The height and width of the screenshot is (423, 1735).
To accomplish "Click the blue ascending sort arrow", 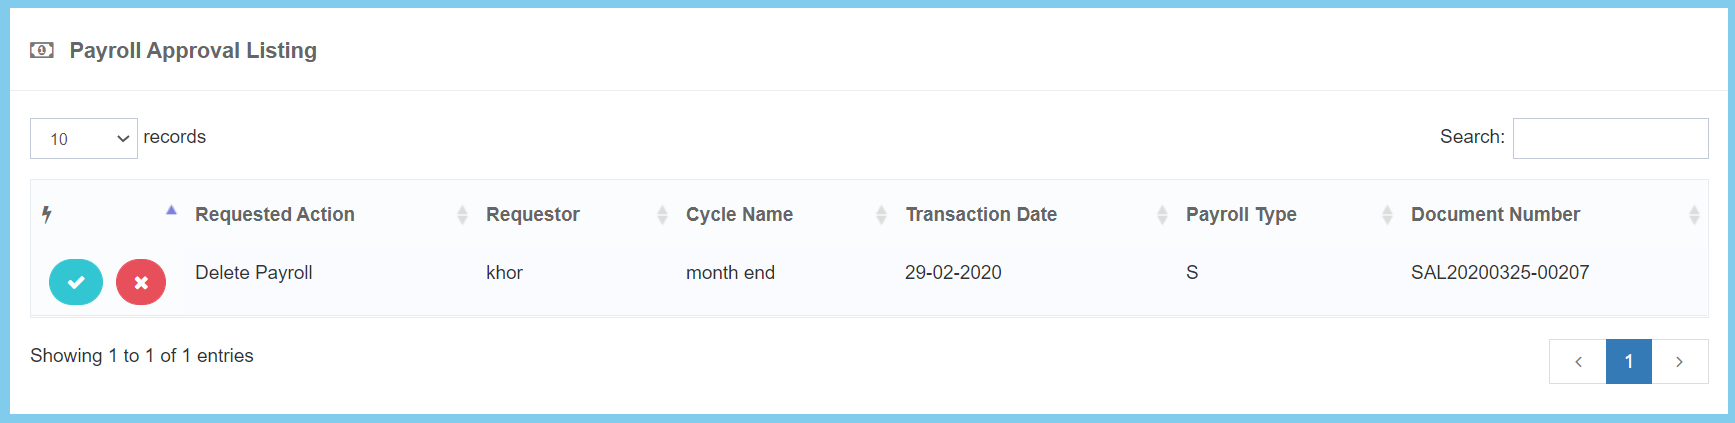I will [x=171, y=210].
